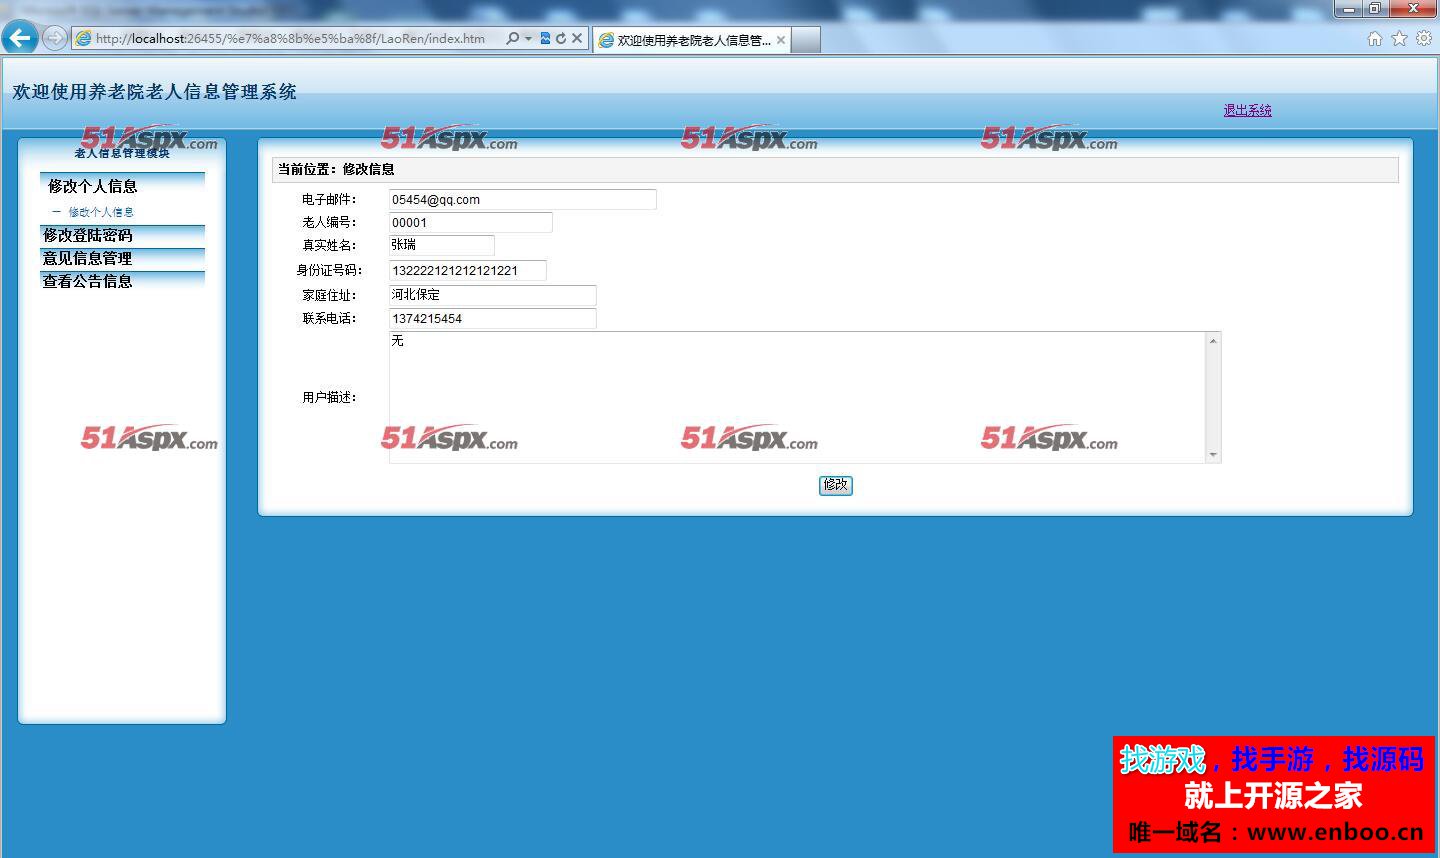
Task: Open the 修改登陆密码 menu
Action: pos(122,235)
